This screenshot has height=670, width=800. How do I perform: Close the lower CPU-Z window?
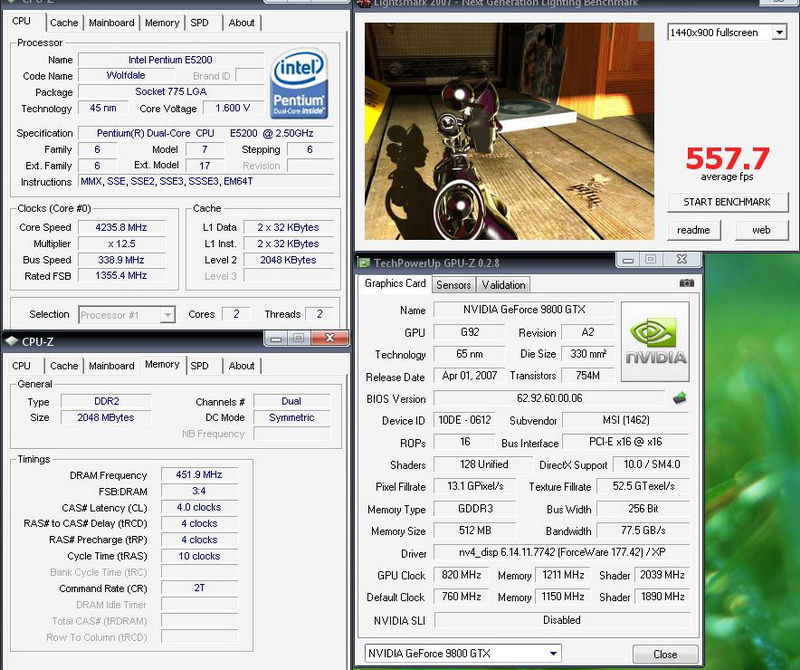330,338
